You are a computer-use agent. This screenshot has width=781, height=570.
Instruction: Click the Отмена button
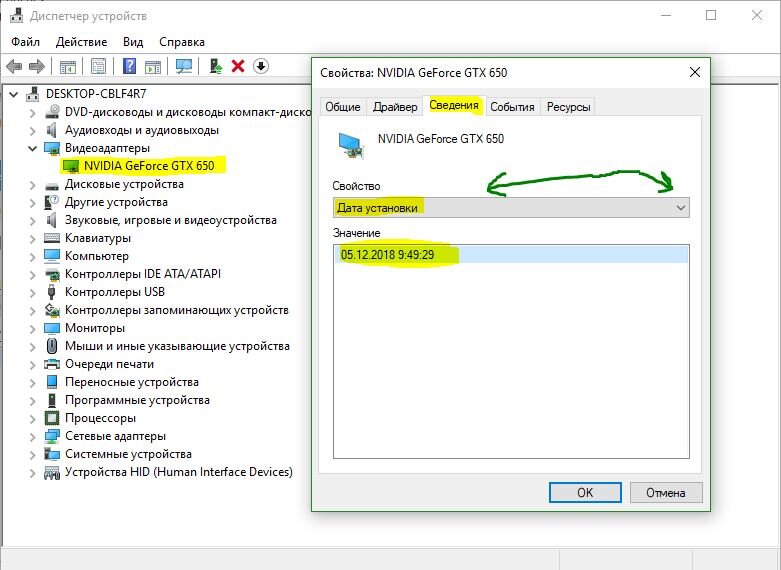666,493
